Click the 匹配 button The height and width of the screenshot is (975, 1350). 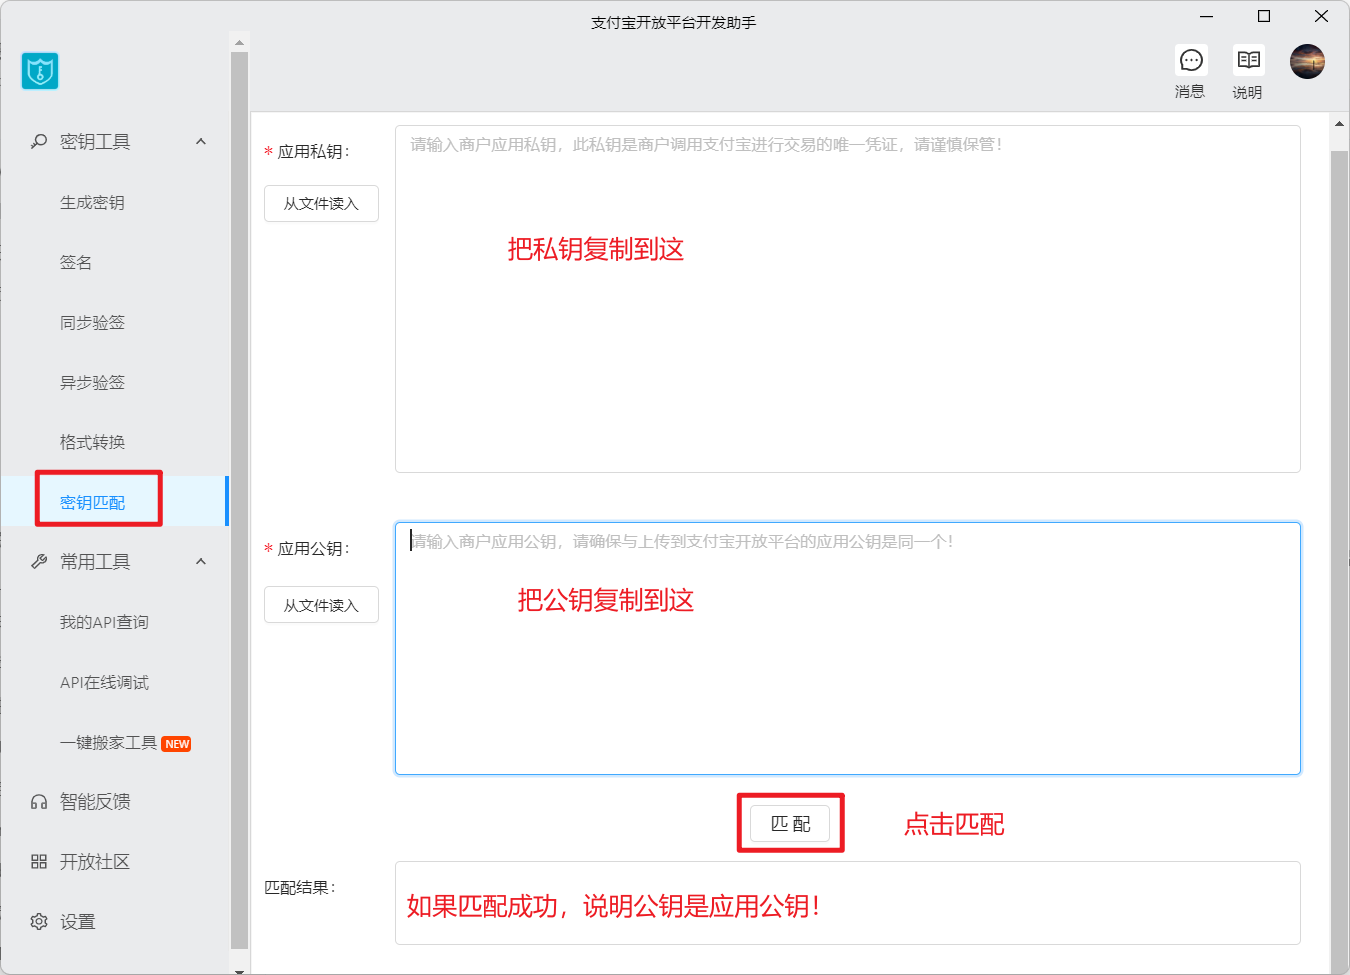tap(790, 824)
